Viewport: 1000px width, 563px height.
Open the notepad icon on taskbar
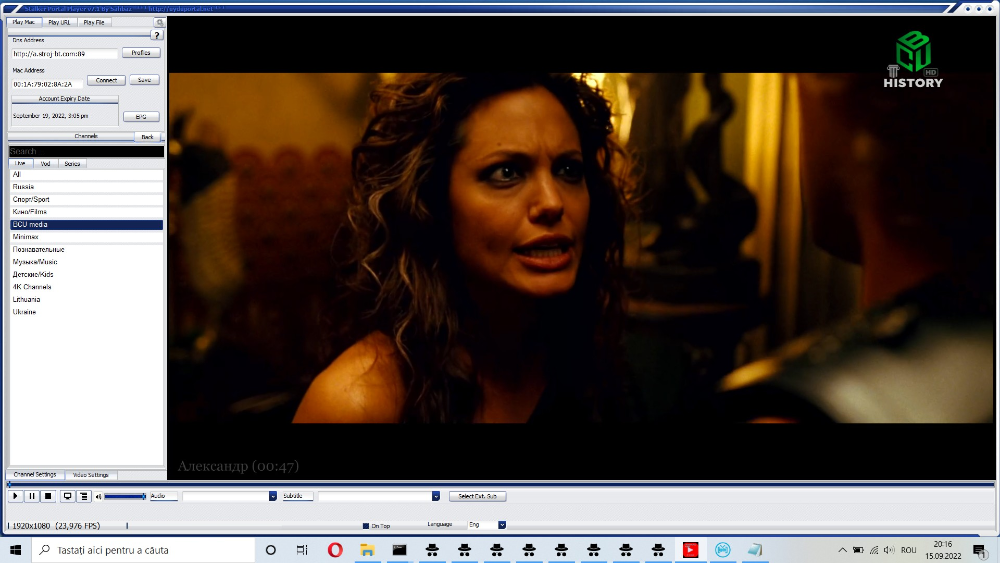[x=755, y=550]
